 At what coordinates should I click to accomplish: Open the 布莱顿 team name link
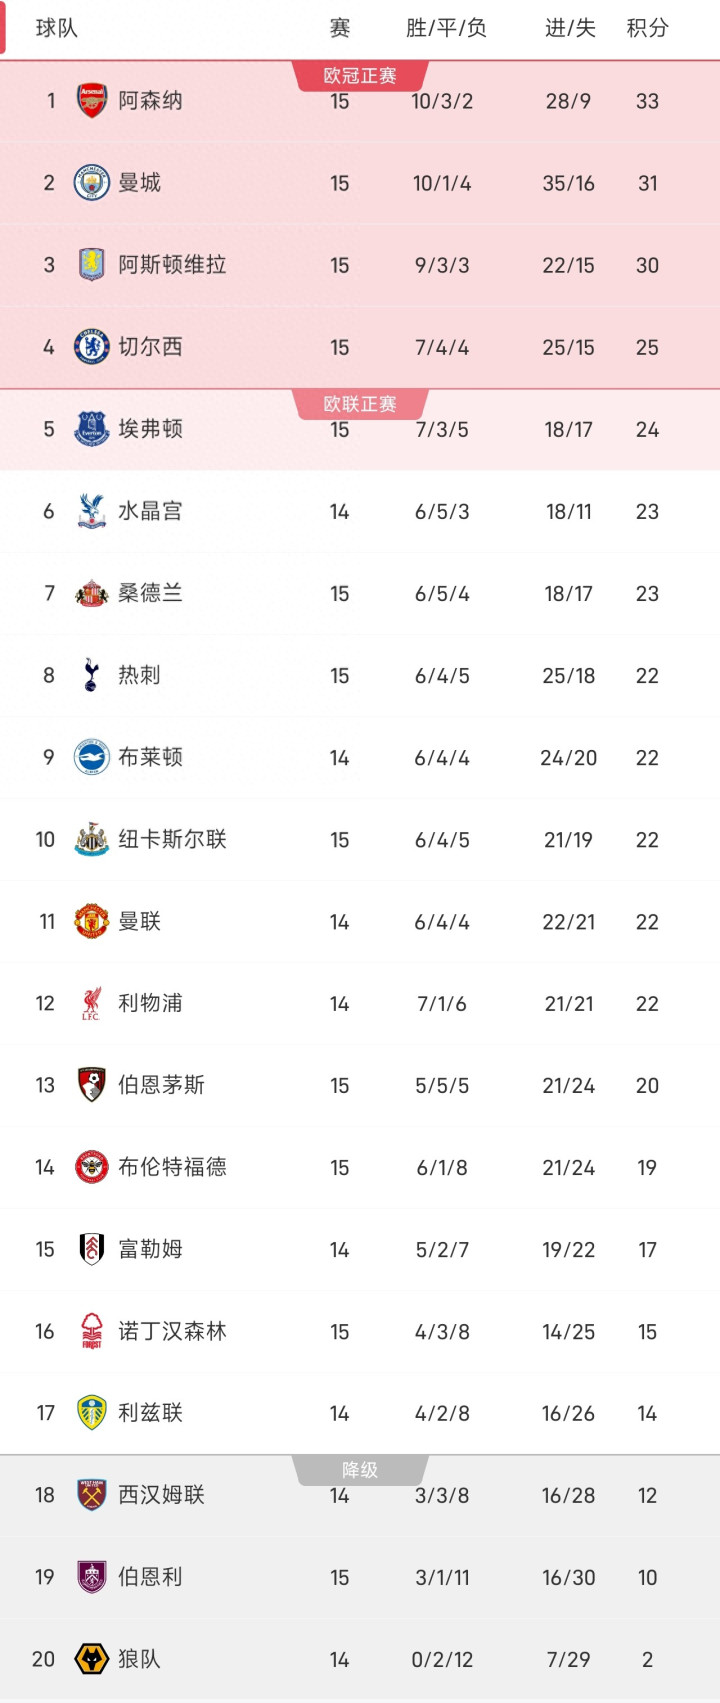point(150,757)
